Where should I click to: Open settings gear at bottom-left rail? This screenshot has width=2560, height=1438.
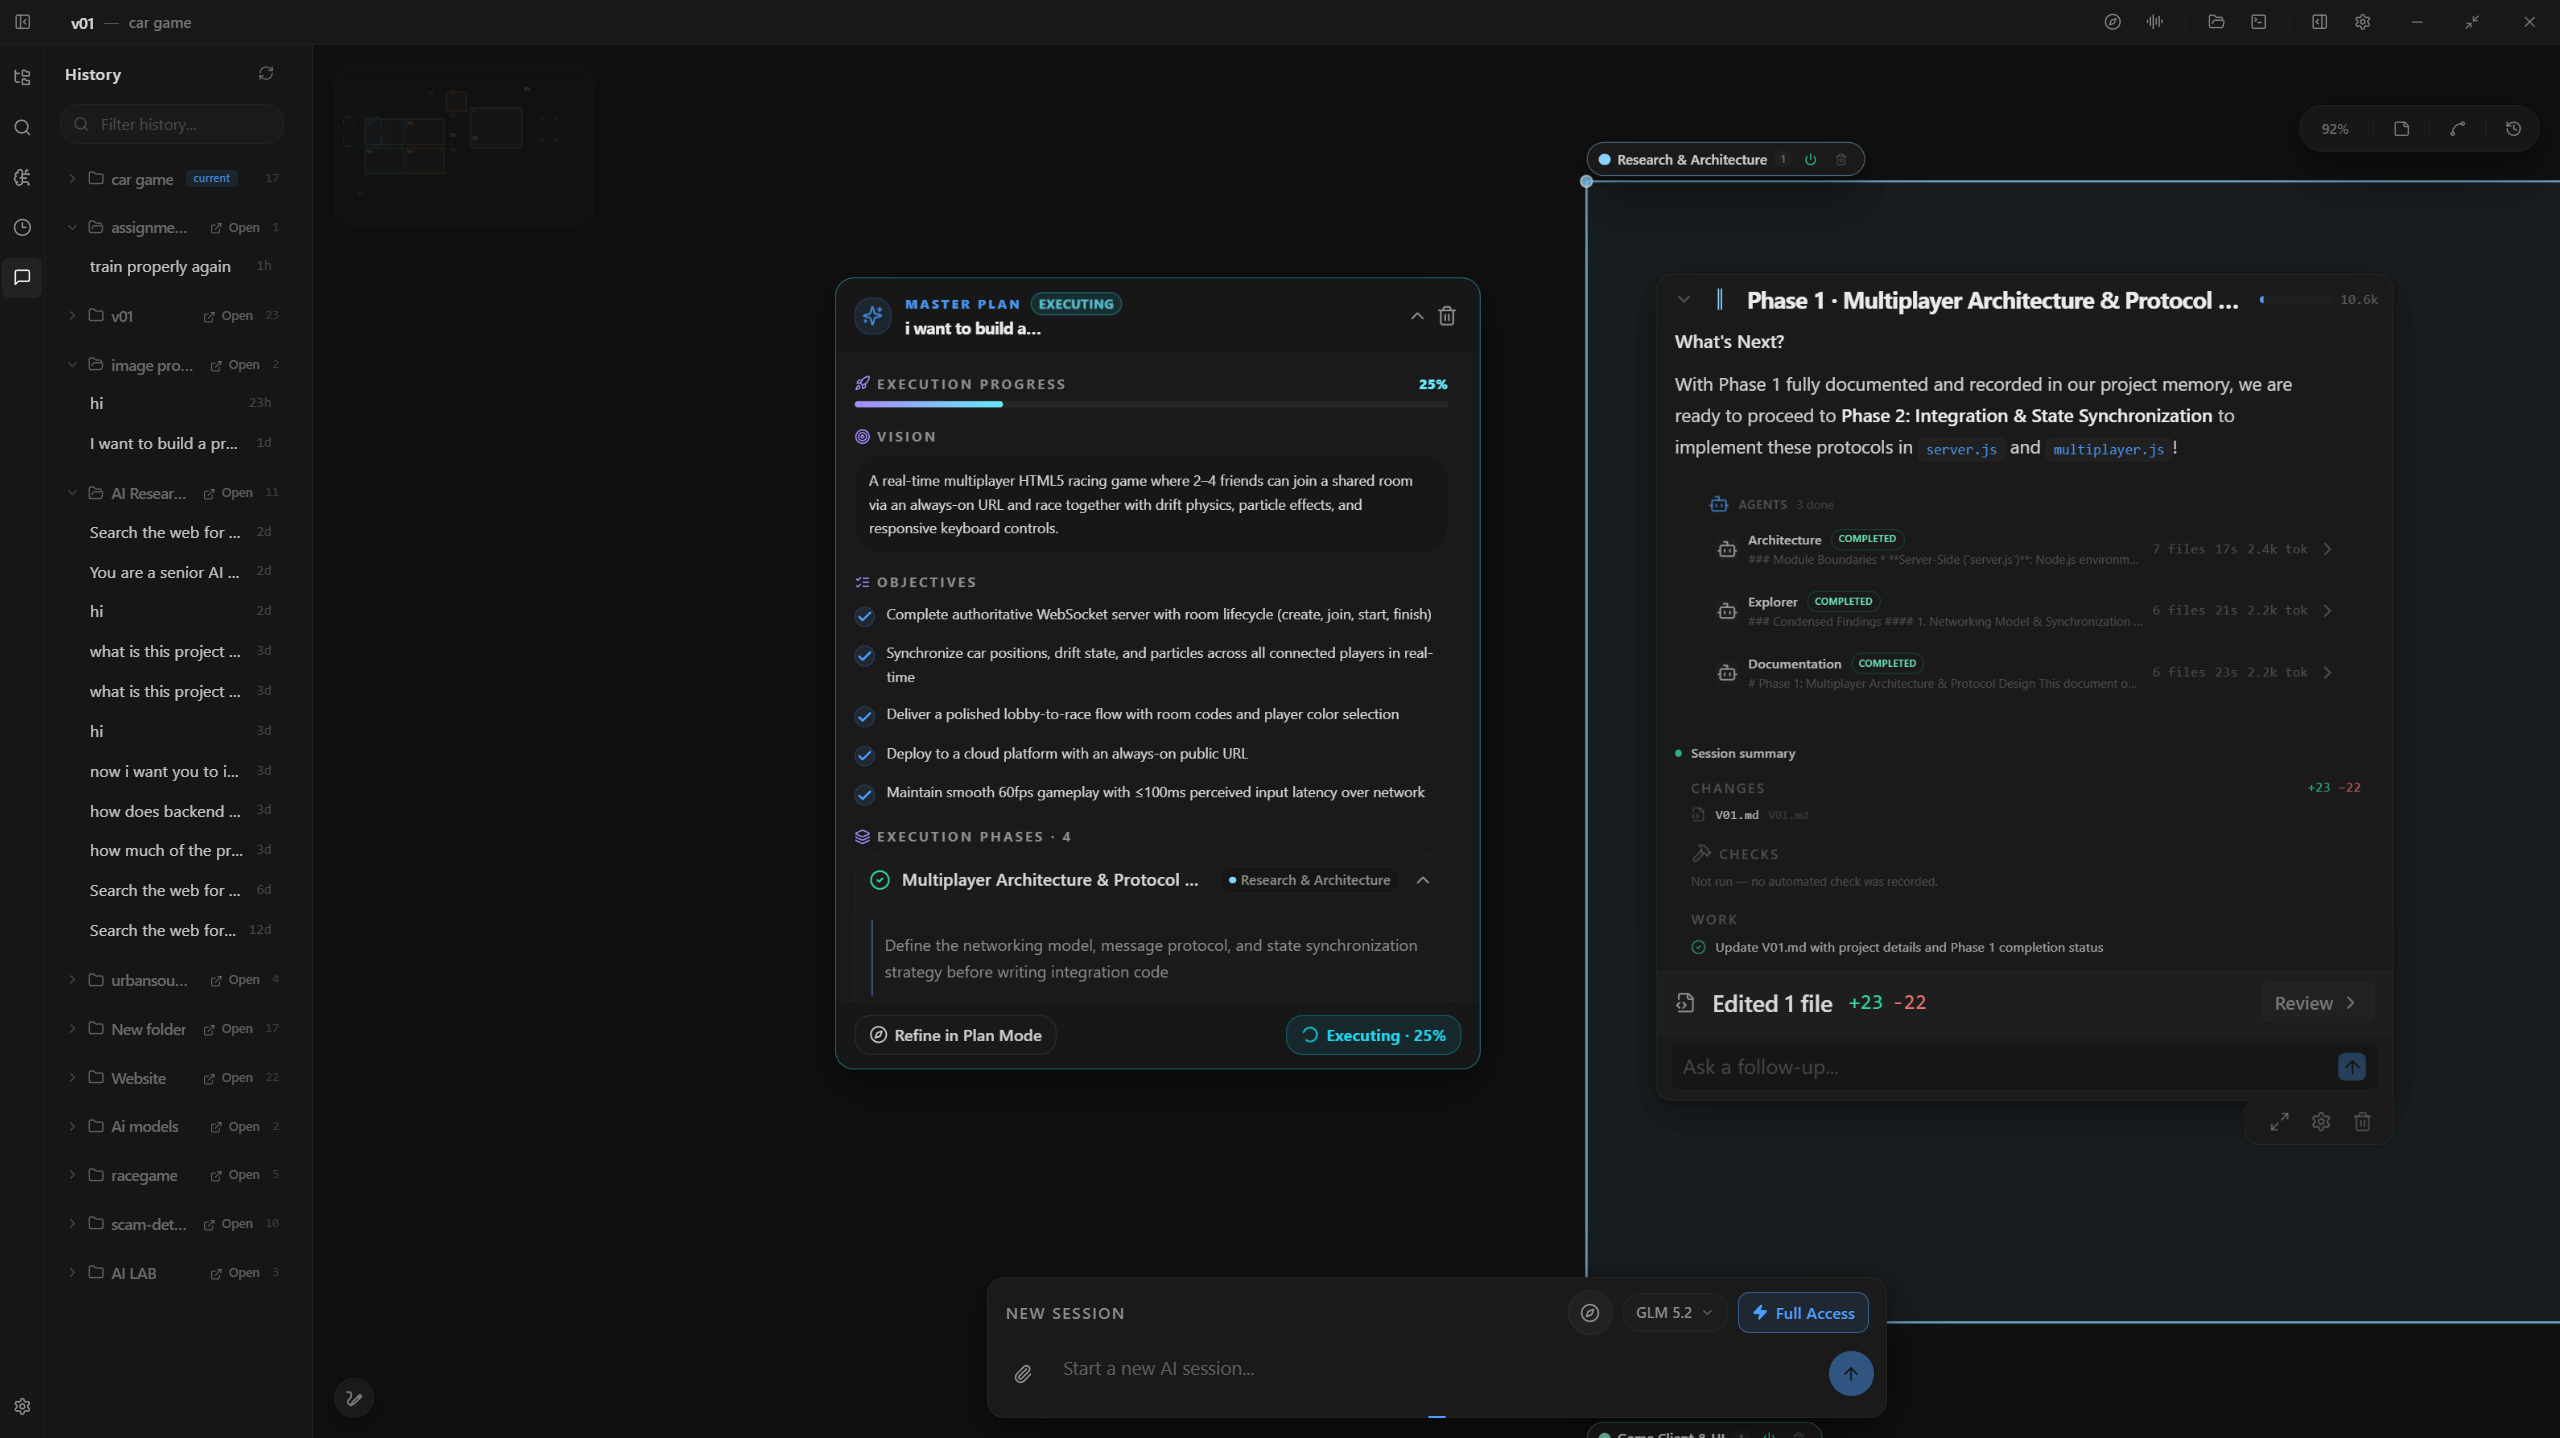(x=22, y=1406)
